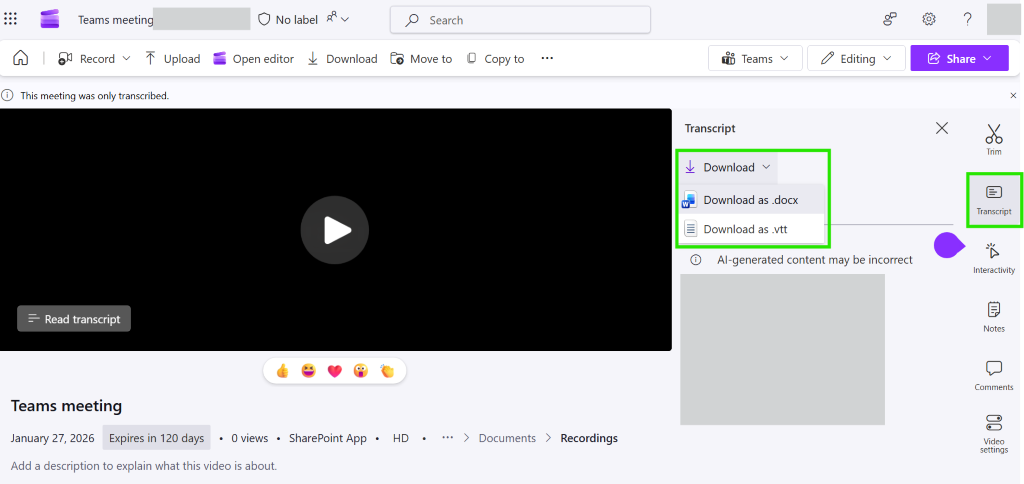Open the Help question mark
The image size is (1024, 484).
[x=968, y=20]
